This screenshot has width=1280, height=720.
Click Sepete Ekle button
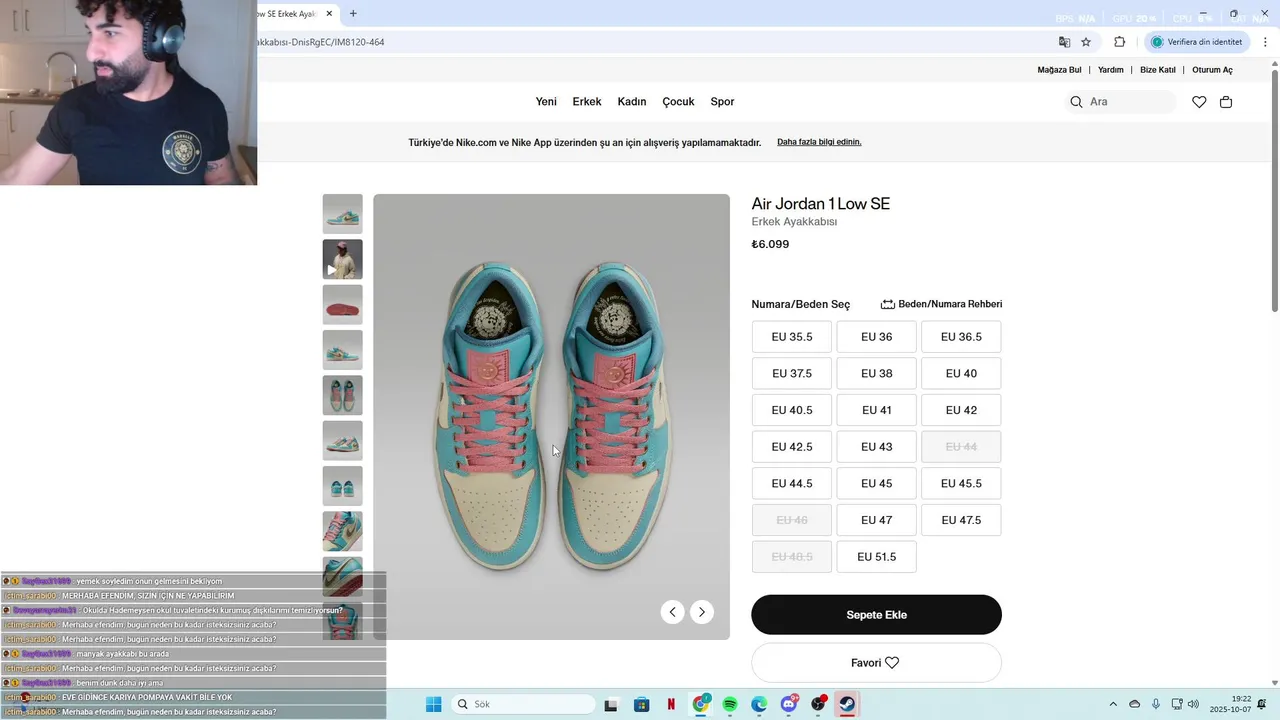[x=876, y=615]
